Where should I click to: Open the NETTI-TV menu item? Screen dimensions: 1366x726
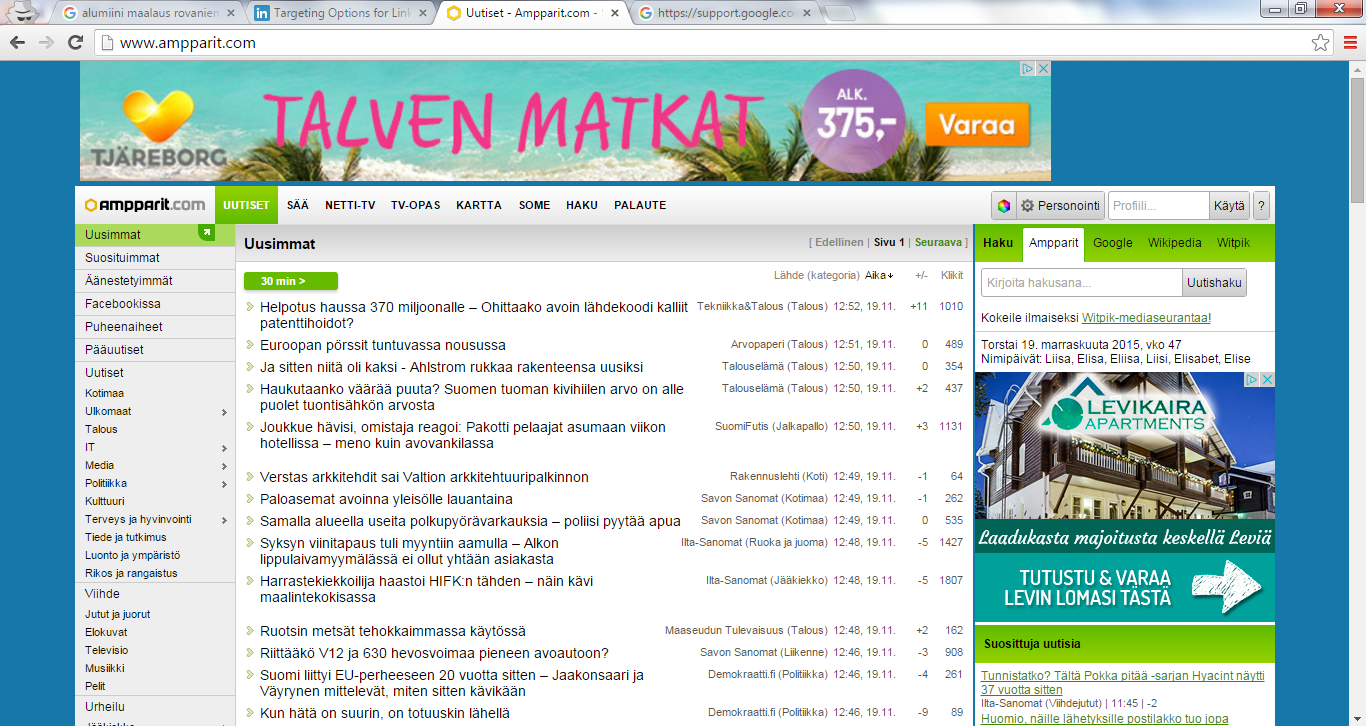350,205
